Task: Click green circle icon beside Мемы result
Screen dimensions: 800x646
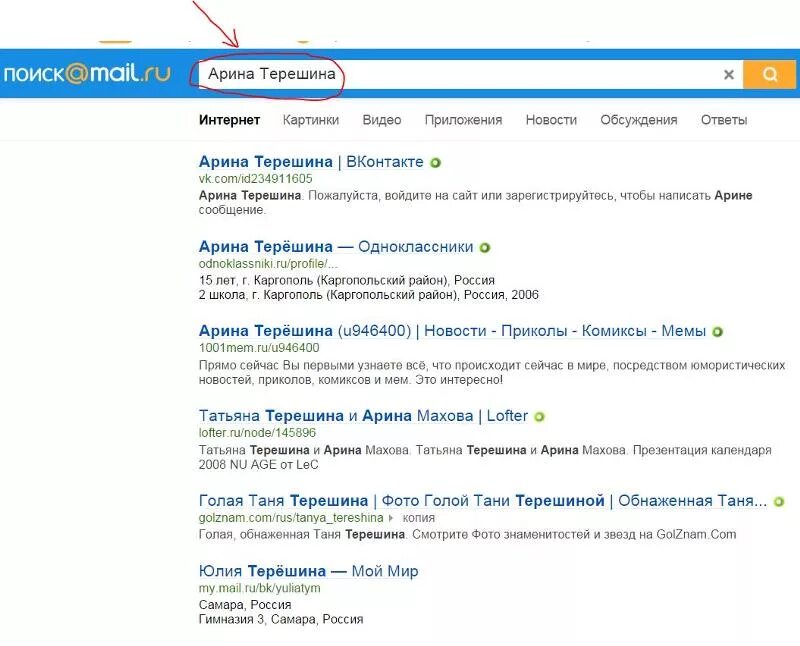Action: 717,332
